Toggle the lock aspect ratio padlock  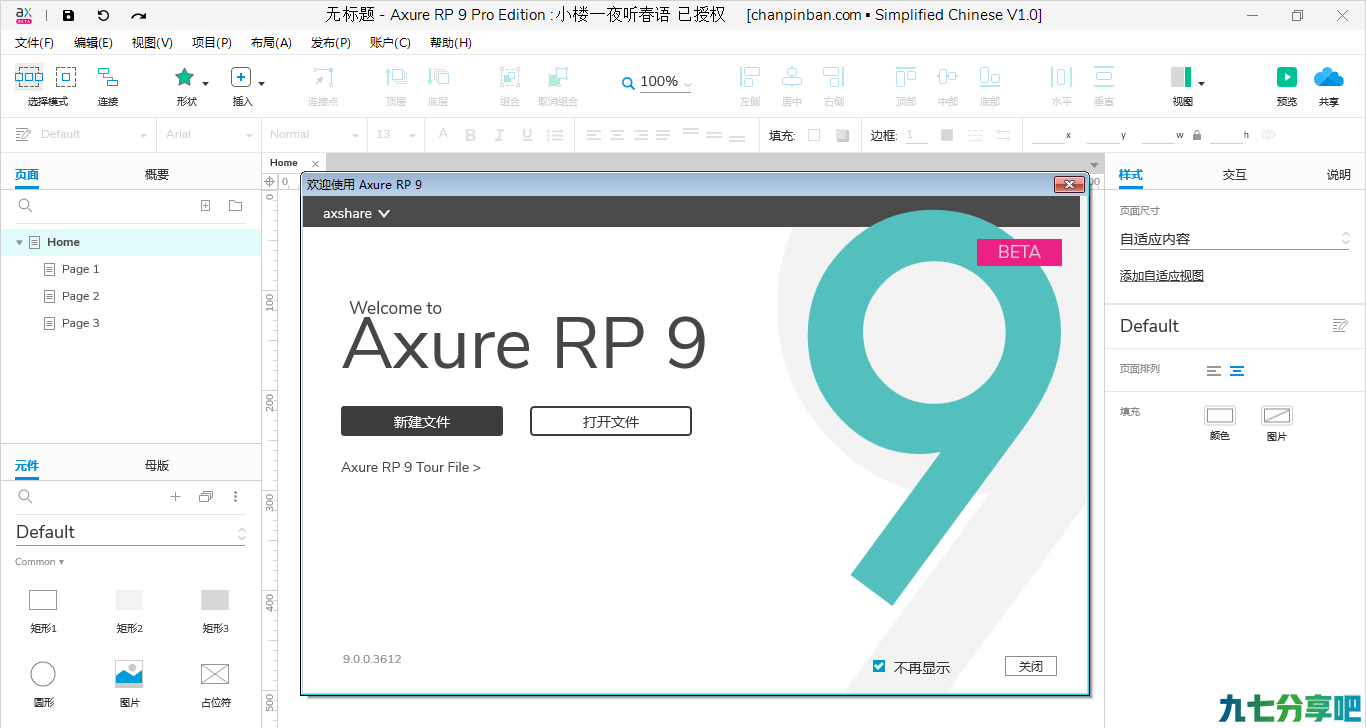pyautogui.click(x=1196, y=135)
